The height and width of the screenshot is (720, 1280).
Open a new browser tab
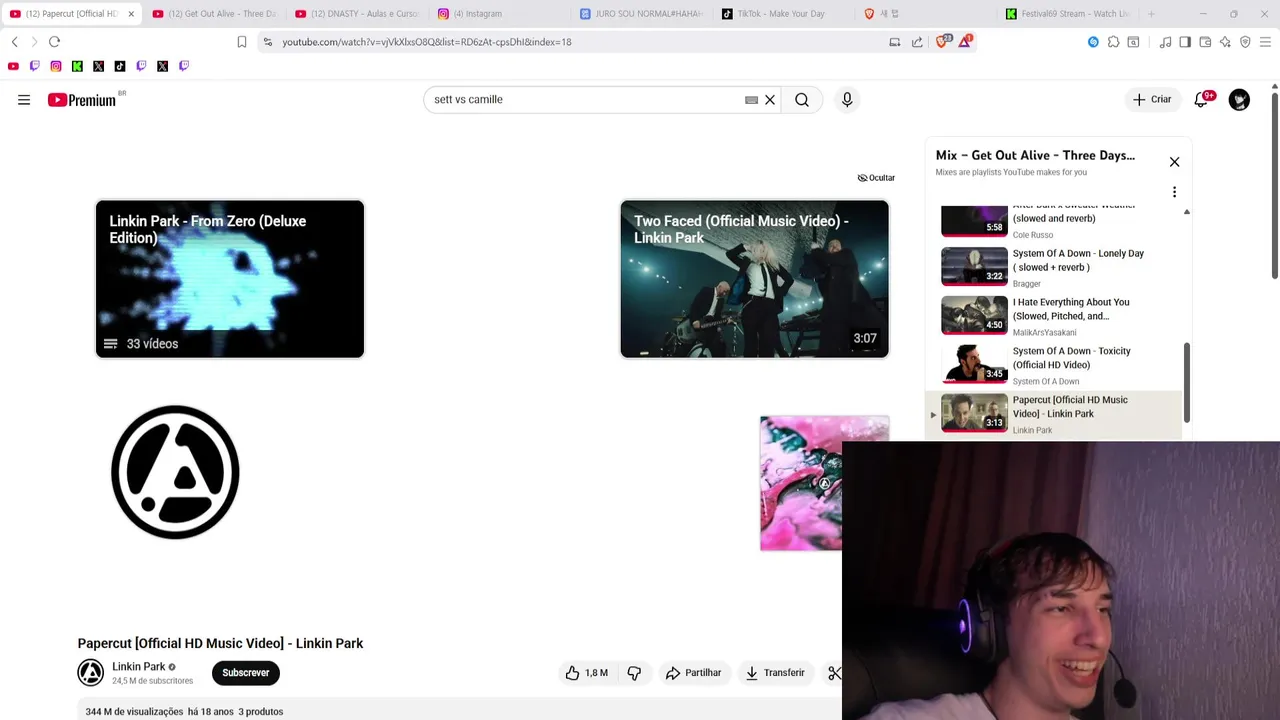(x=1151, y=14)
